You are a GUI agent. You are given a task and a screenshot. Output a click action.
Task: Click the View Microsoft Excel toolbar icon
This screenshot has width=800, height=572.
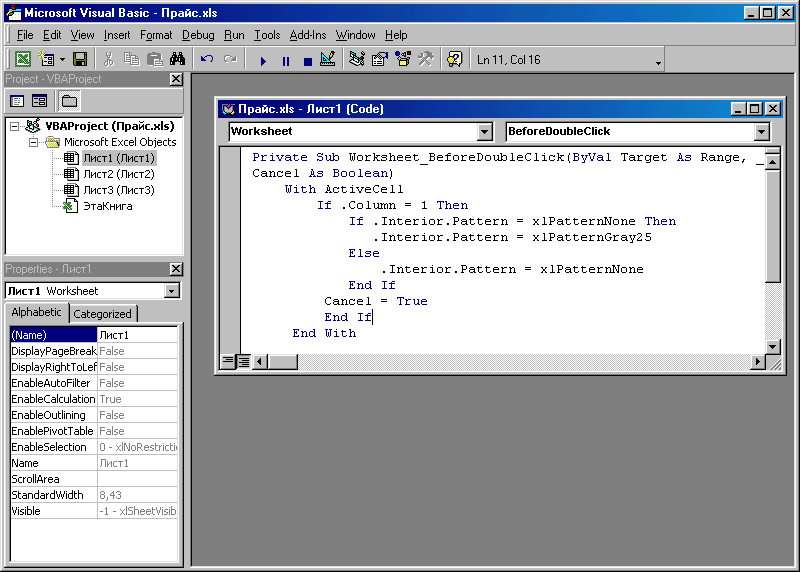pyautogui.click(x=22, y=59)
